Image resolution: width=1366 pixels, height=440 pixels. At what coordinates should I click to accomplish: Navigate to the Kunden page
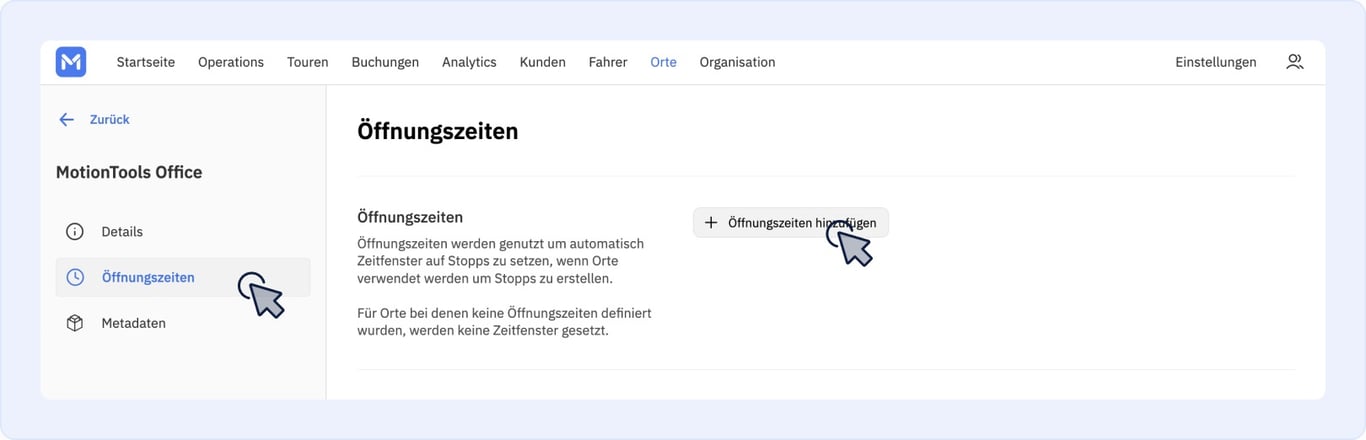pos(542,62)
